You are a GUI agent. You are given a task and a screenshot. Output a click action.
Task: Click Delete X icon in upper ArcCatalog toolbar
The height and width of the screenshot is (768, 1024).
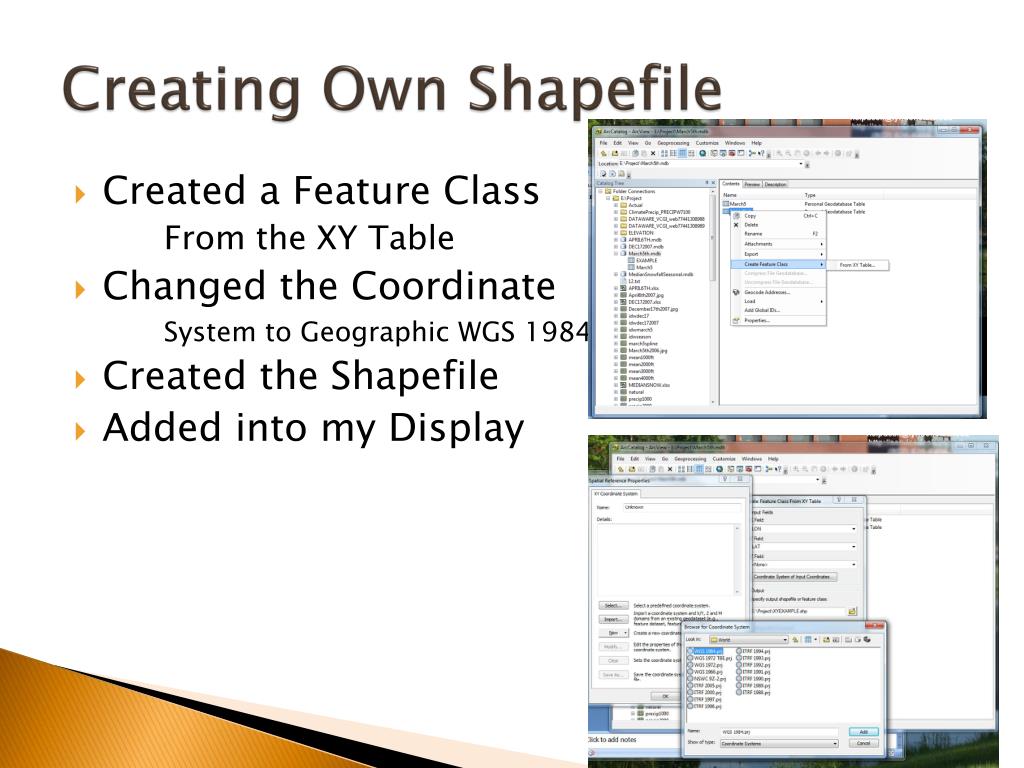653,153
